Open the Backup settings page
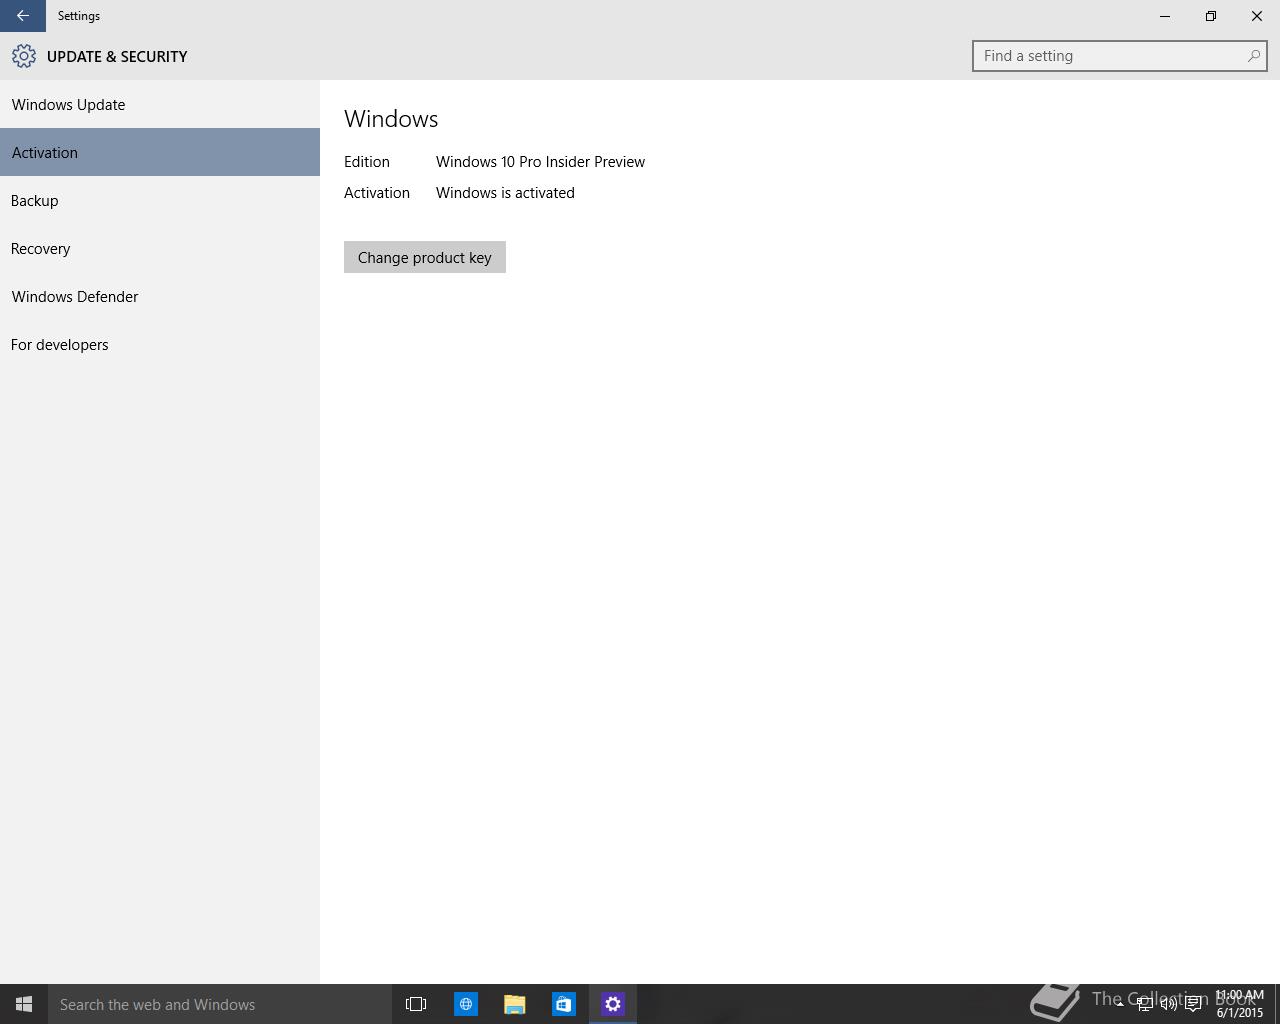 160,200
